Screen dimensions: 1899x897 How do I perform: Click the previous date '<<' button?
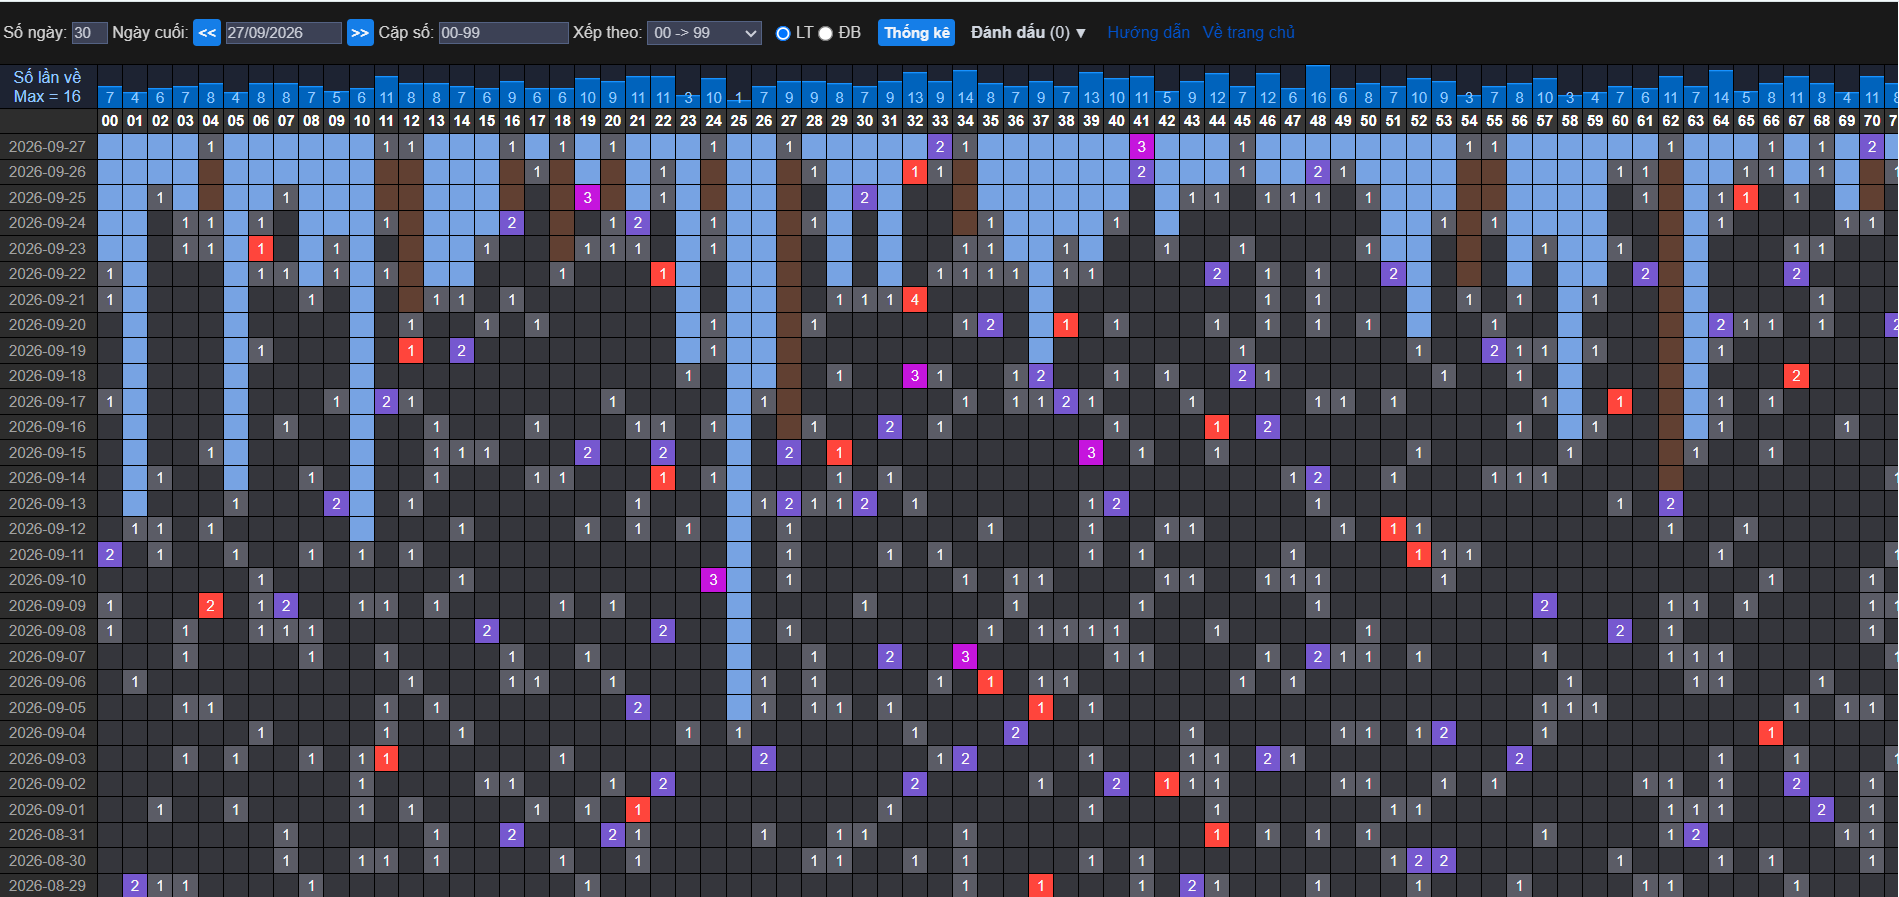(207, 33)
